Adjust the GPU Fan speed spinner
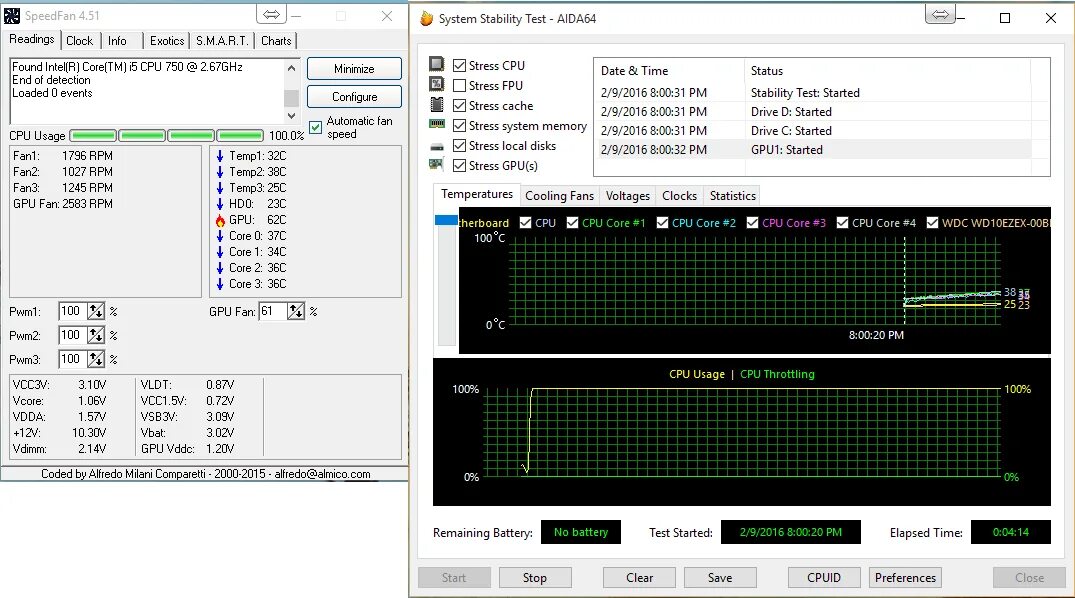The image size is (1075, 598). point(295,311)
